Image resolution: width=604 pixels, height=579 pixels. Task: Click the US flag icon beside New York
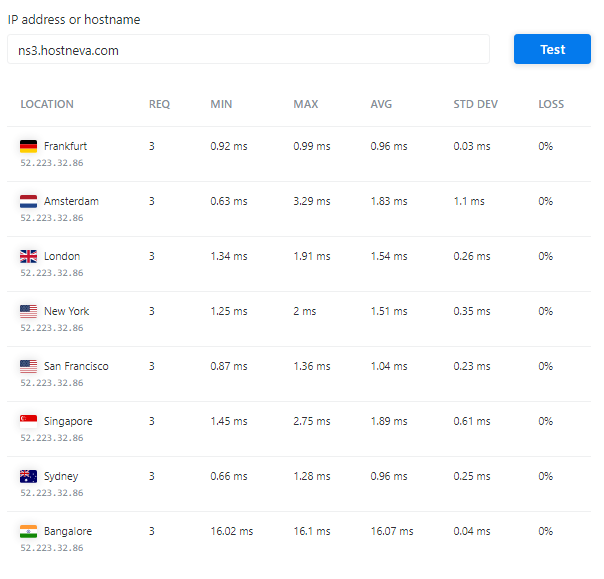point(29,311)
